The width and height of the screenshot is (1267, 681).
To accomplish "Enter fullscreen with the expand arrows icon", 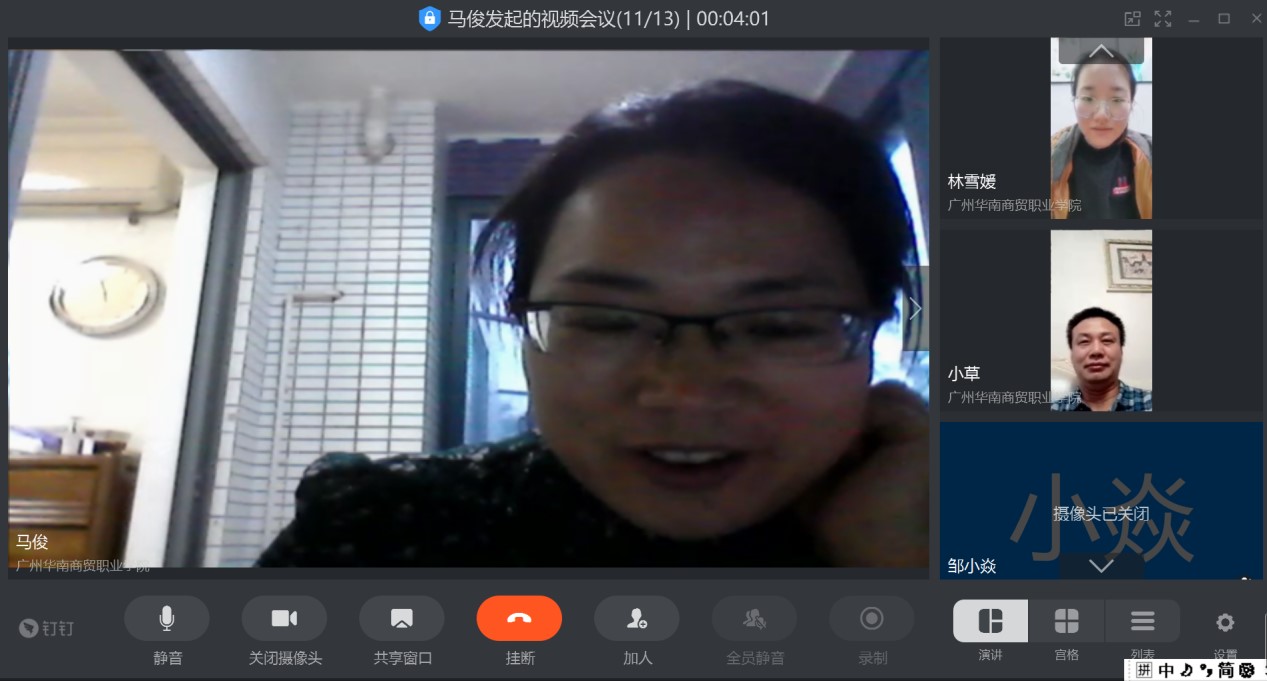I will (1163, 18).
